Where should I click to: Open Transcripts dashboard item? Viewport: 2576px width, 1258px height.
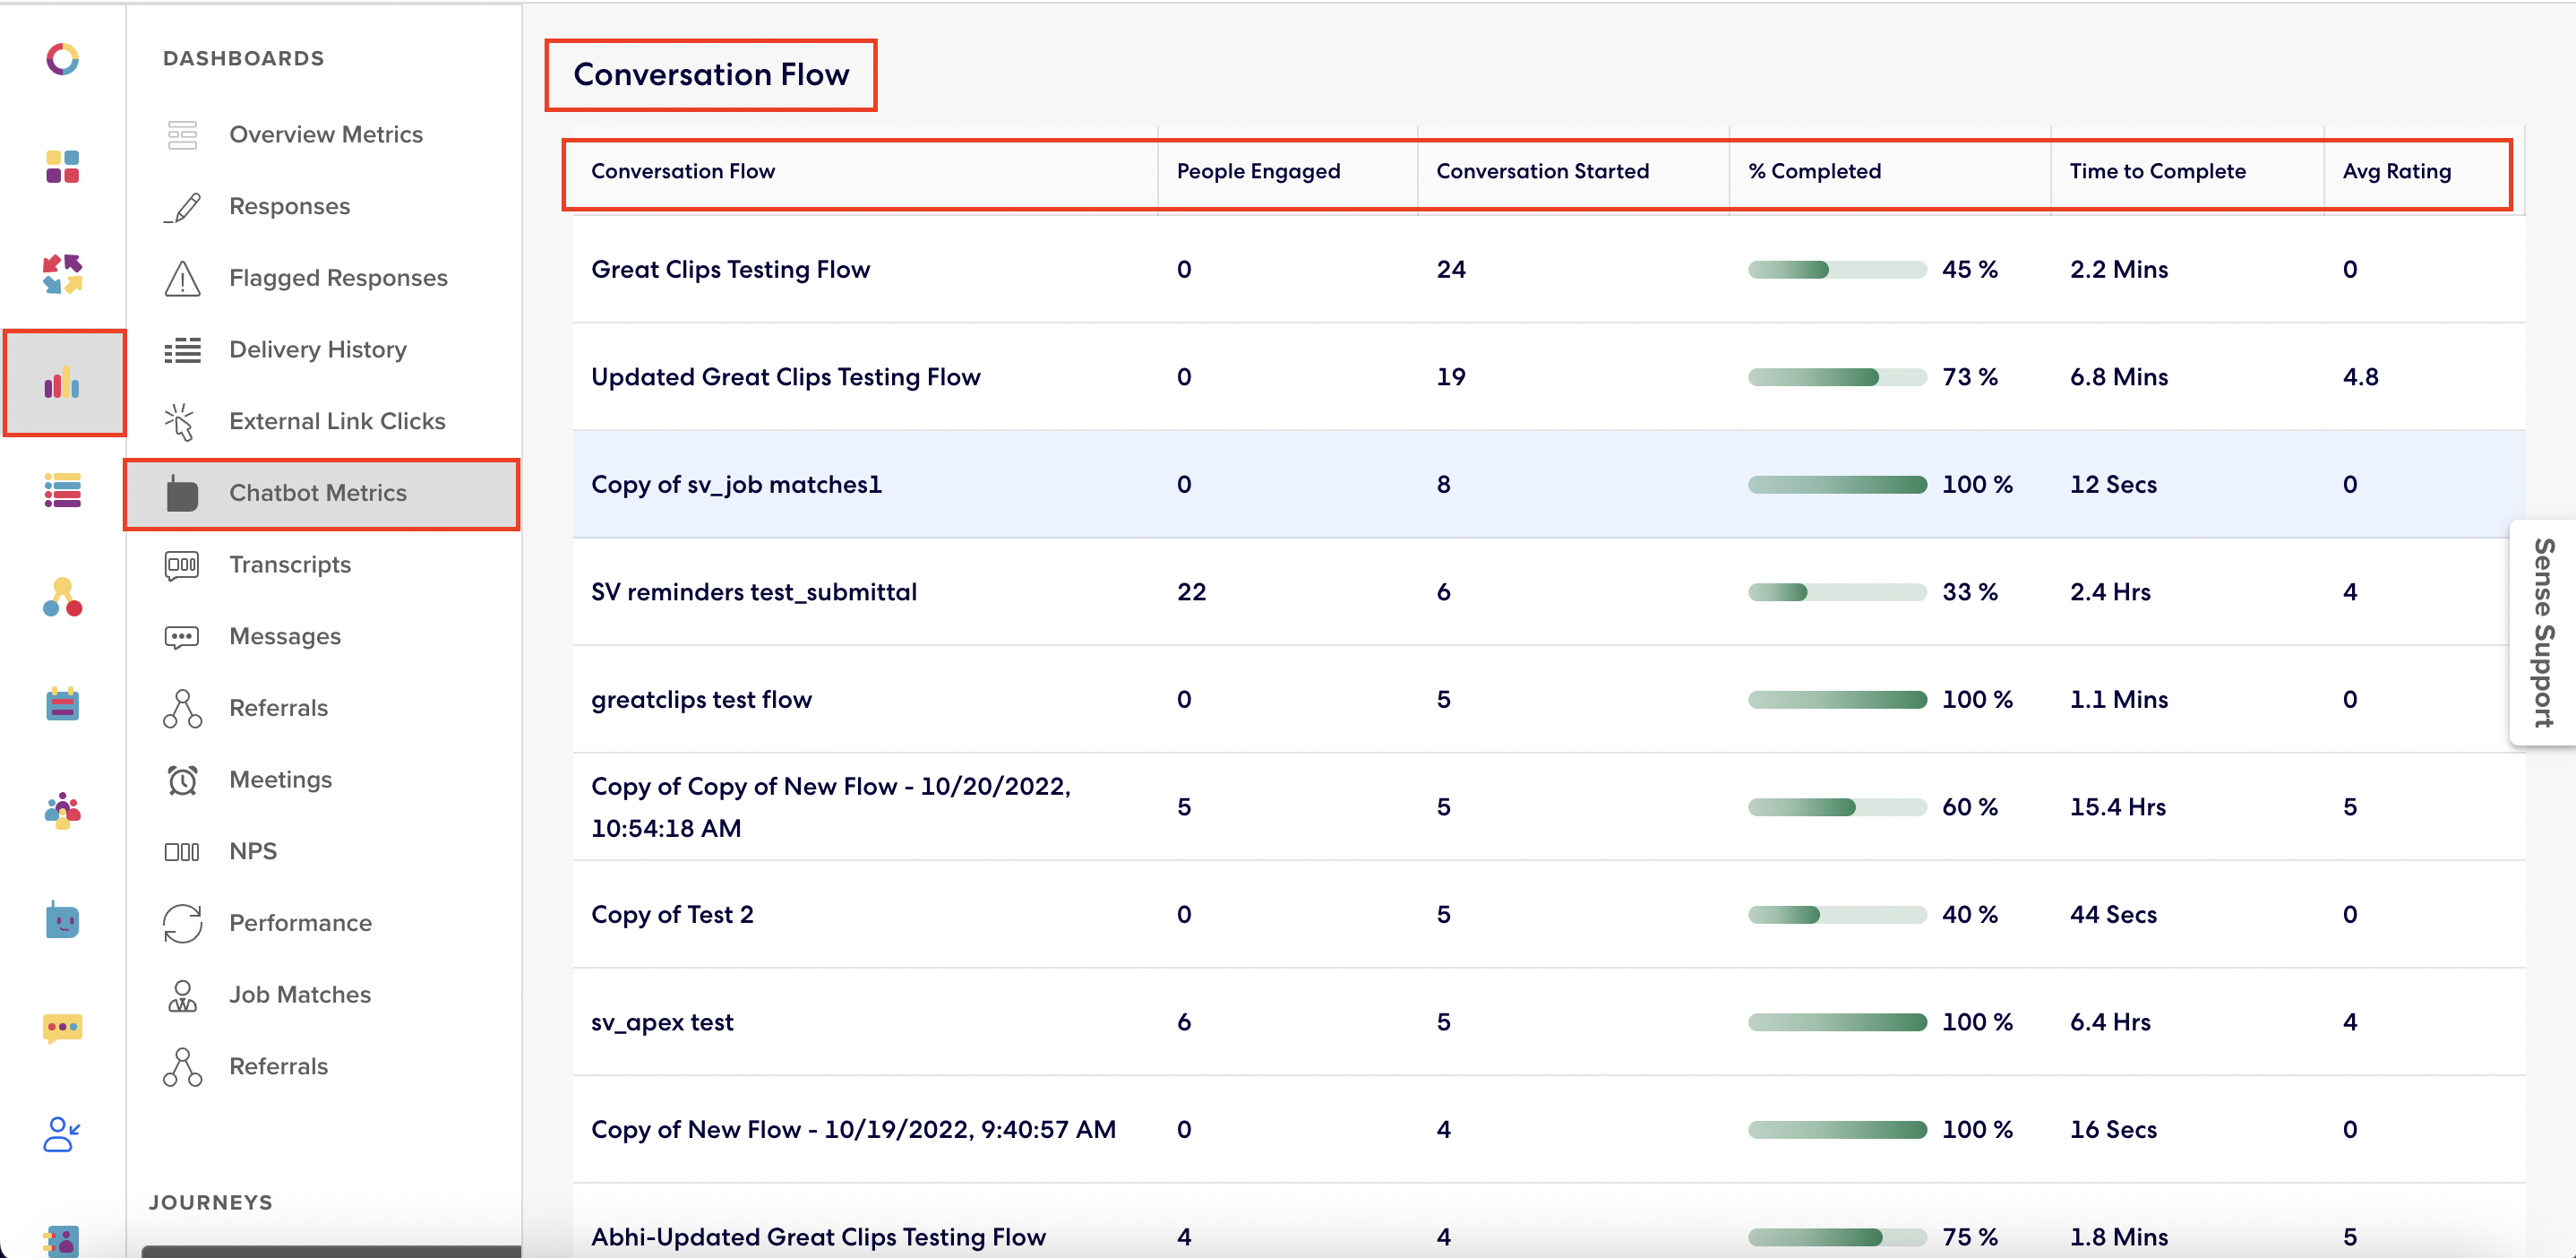point(290,565)
